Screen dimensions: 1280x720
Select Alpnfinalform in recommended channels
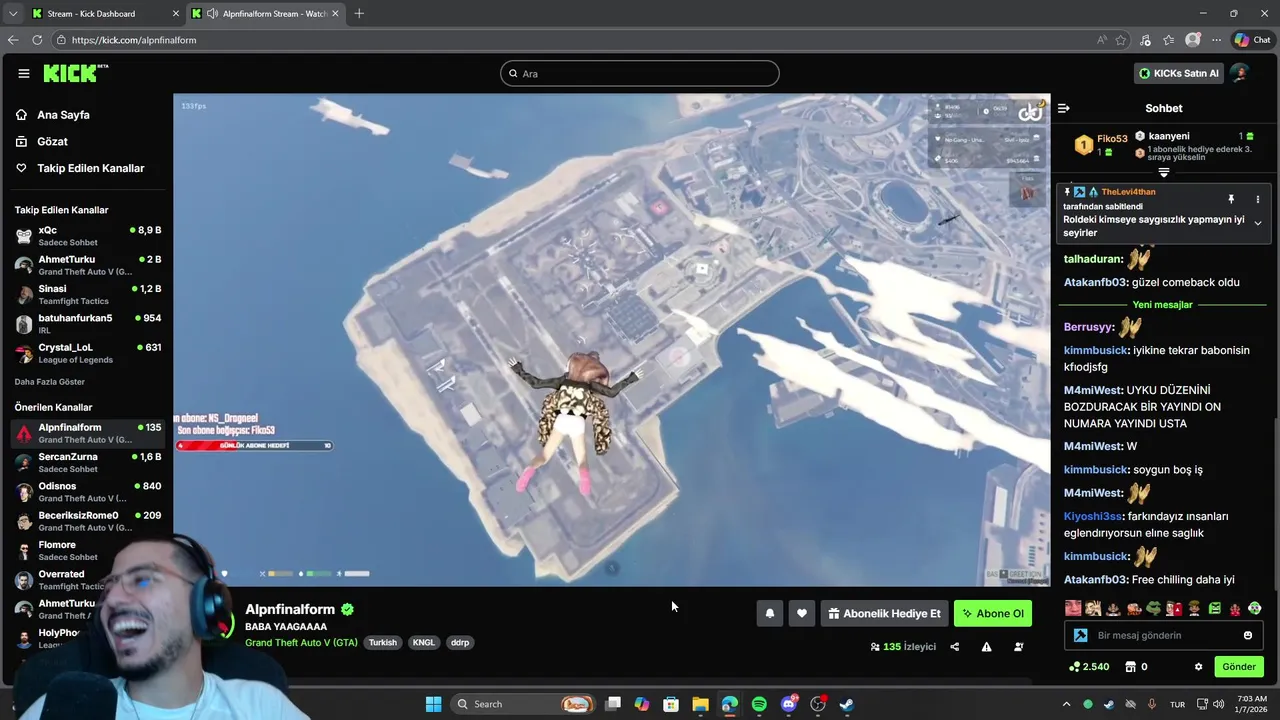[x=88, y=433]
